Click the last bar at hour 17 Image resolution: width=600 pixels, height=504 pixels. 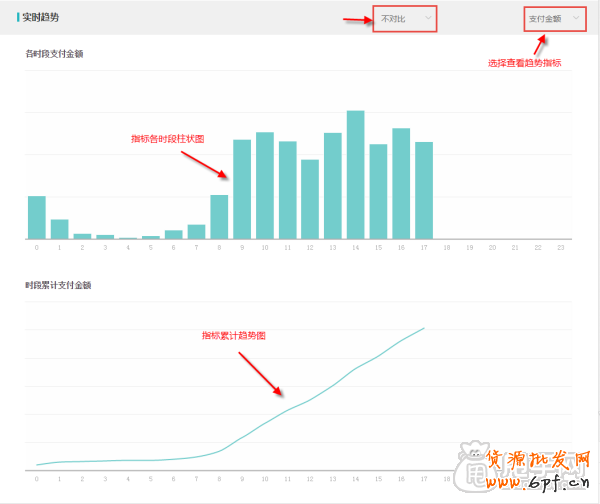(424, 190)
